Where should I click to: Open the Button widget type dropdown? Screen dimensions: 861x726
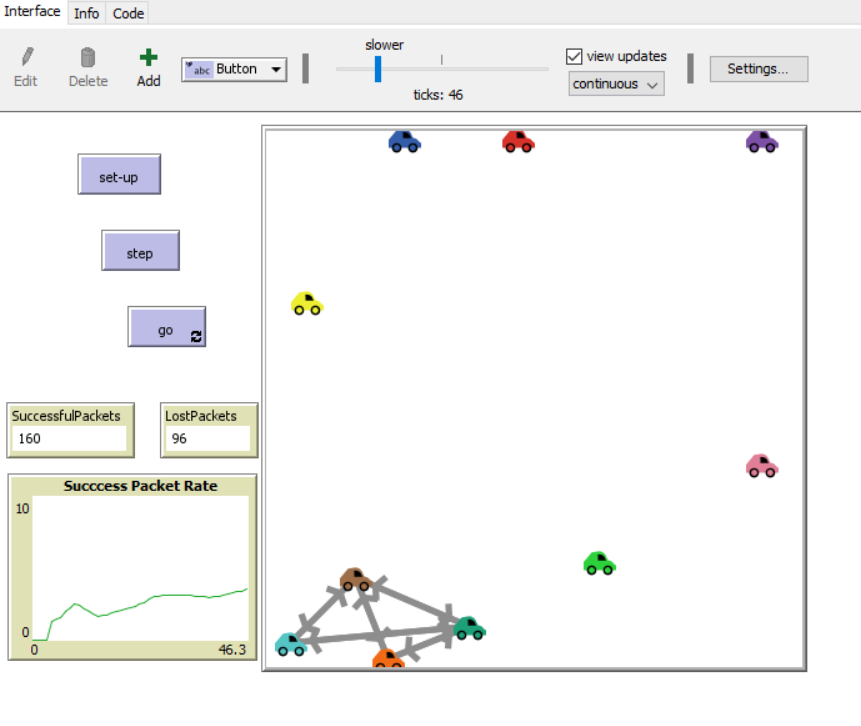point(234,69)
